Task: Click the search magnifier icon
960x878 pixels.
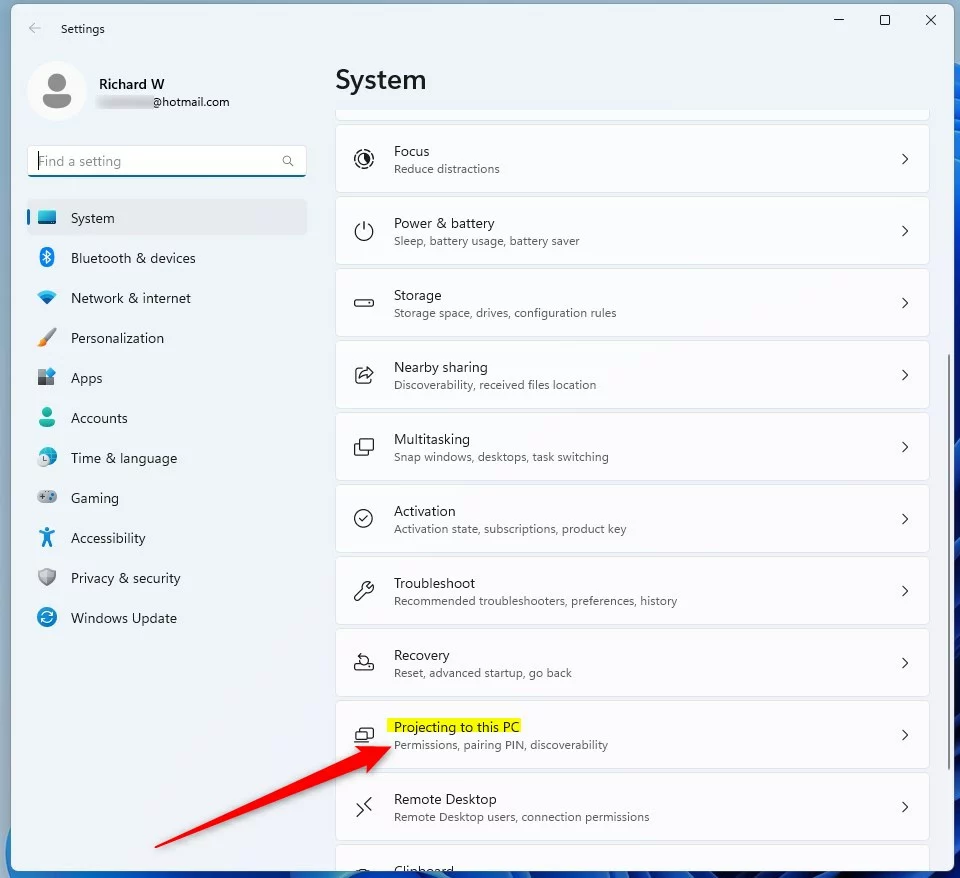Action: [288, 161]
